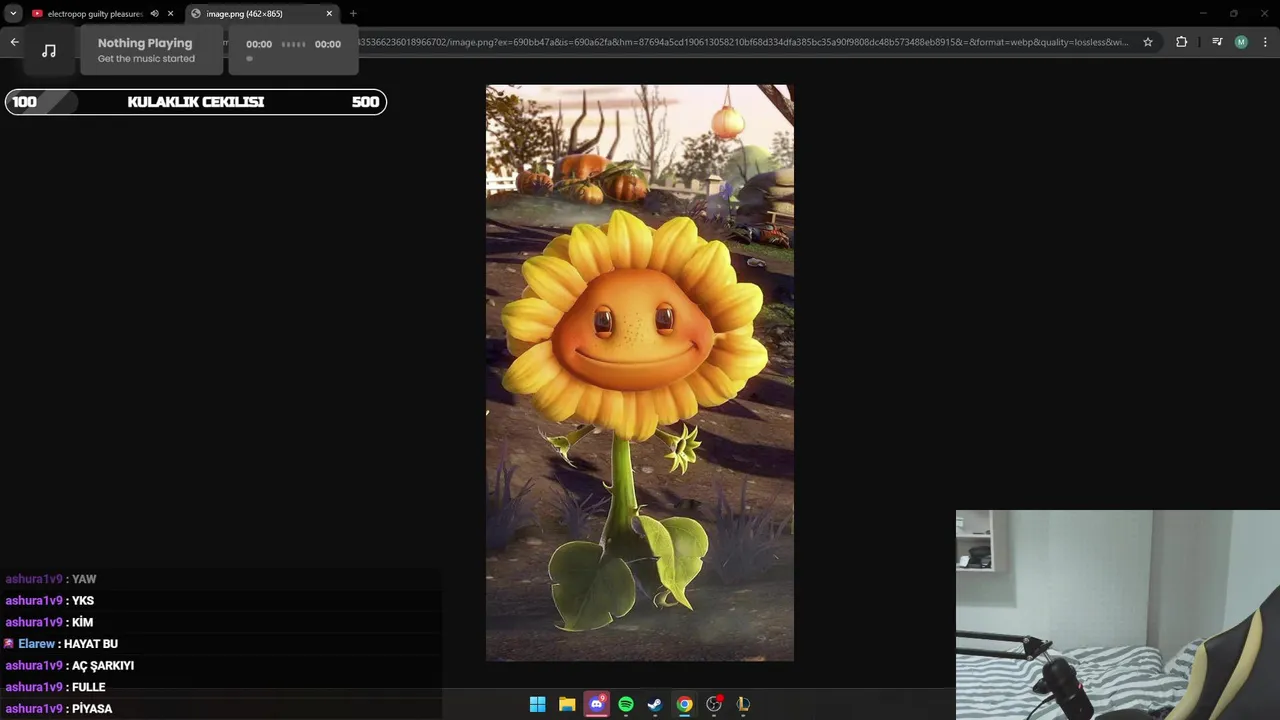The image size is (1280, 720).
Task: Click the chat message "PİYASA"
Action: pos(92,709)
